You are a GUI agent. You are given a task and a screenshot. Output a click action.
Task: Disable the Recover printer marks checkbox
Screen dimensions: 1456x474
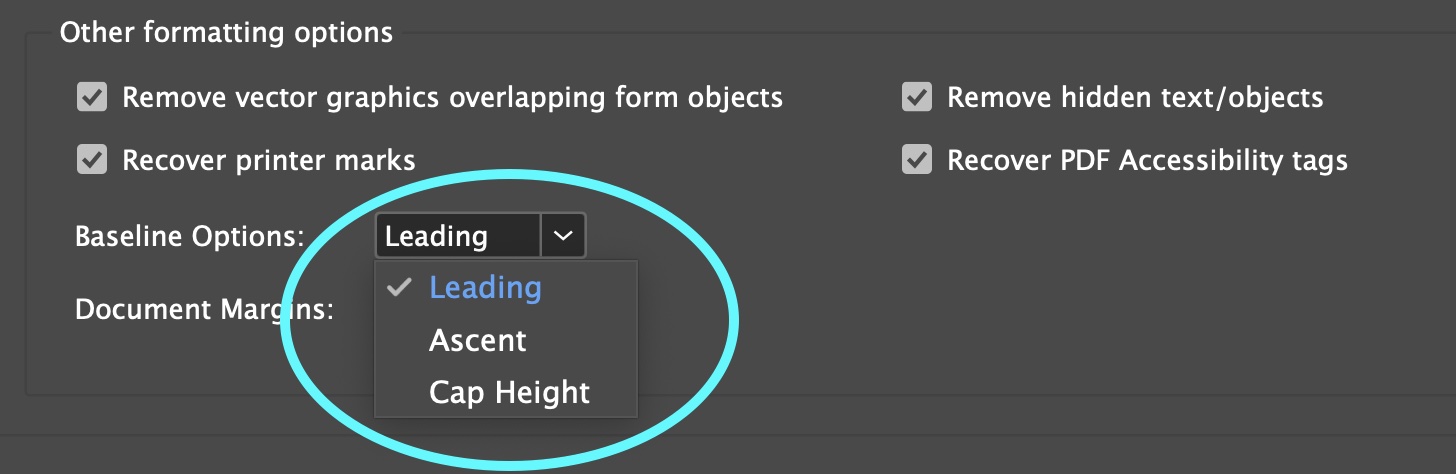pyautogui.click(x=92, y=160)
